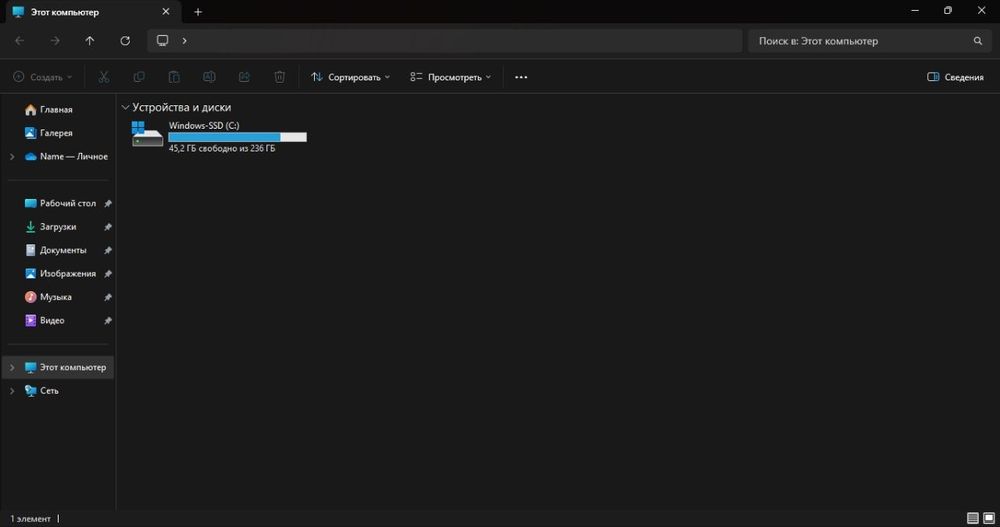The image size is (1000, 527).
Task: Switch to large thumbnails view in status bar
Action: tap(989, 518)
